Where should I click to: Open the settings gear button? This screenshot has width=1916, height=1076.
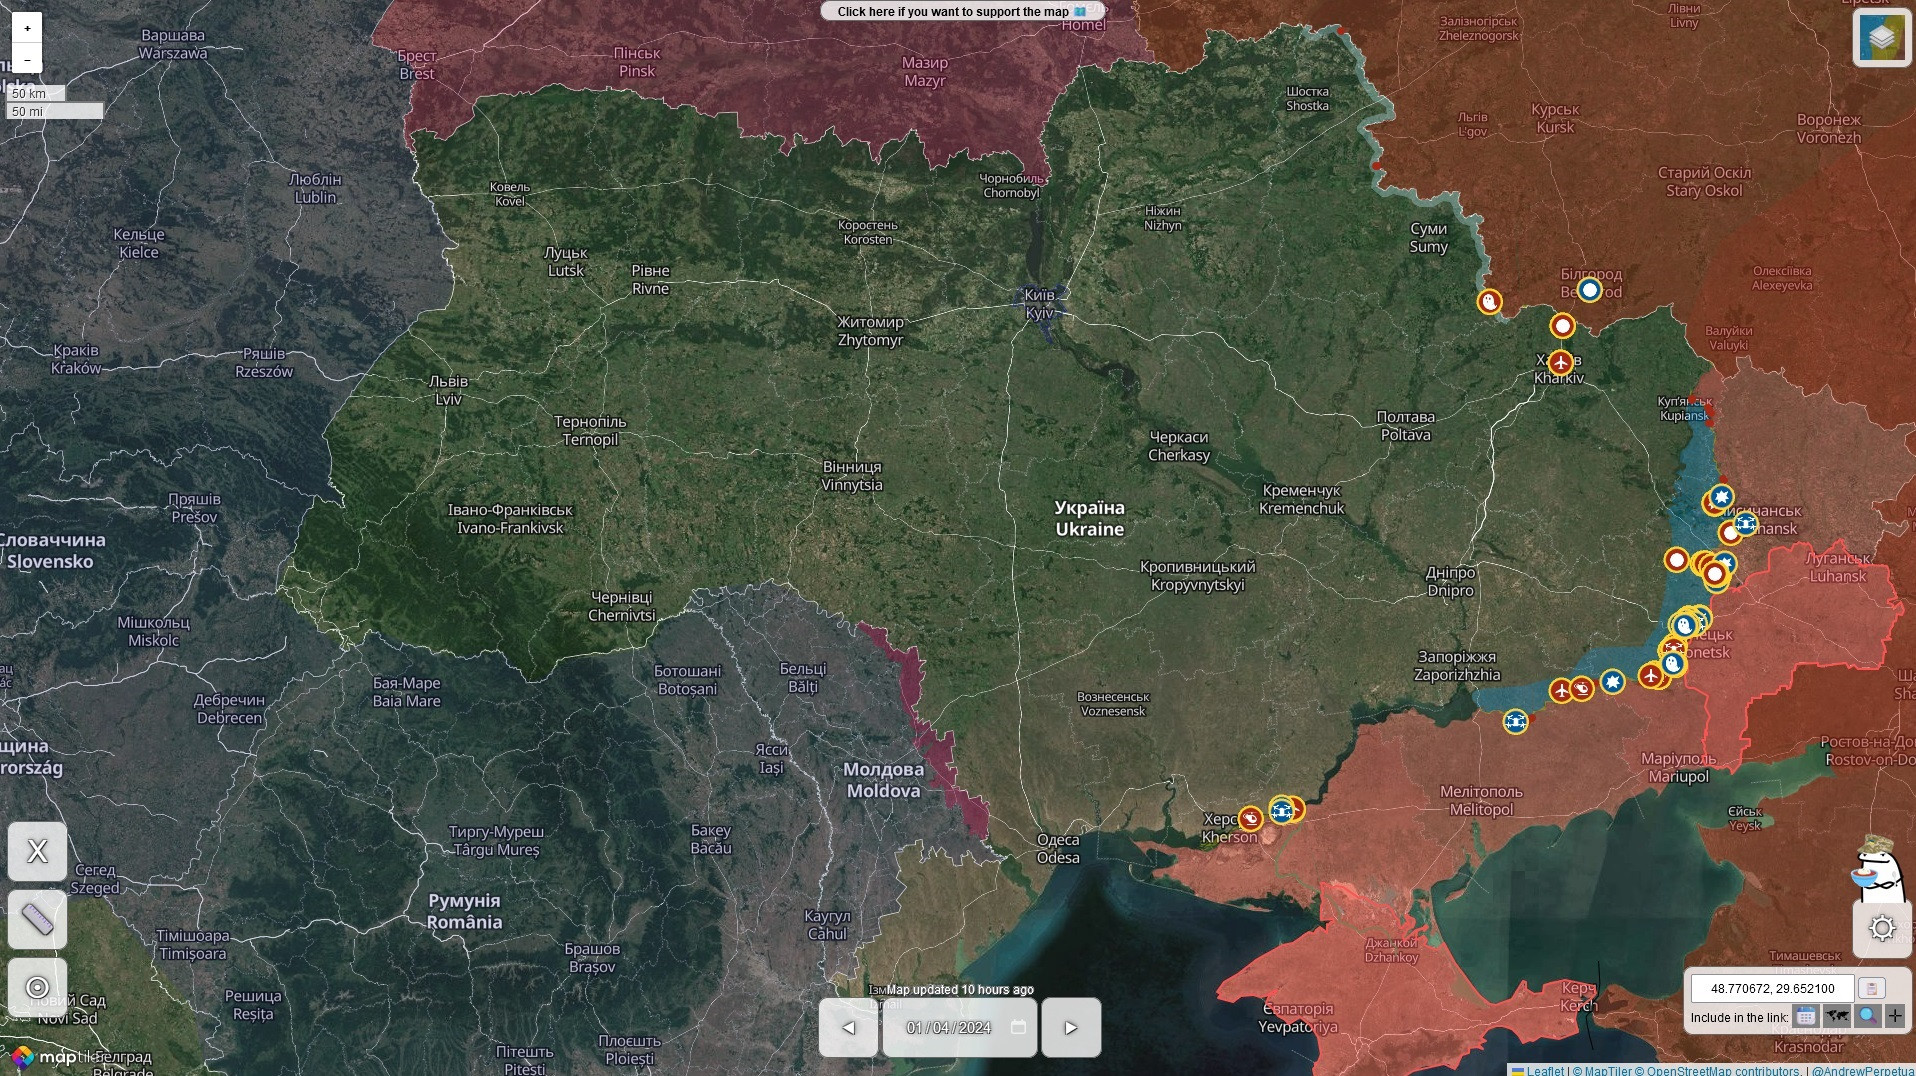[1881, 928]
